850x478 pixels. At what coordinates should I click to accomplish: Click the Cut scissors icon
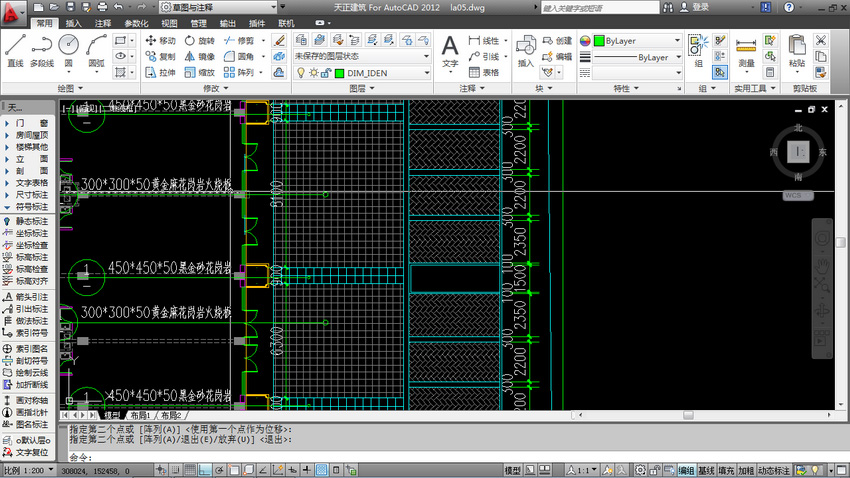821,40
